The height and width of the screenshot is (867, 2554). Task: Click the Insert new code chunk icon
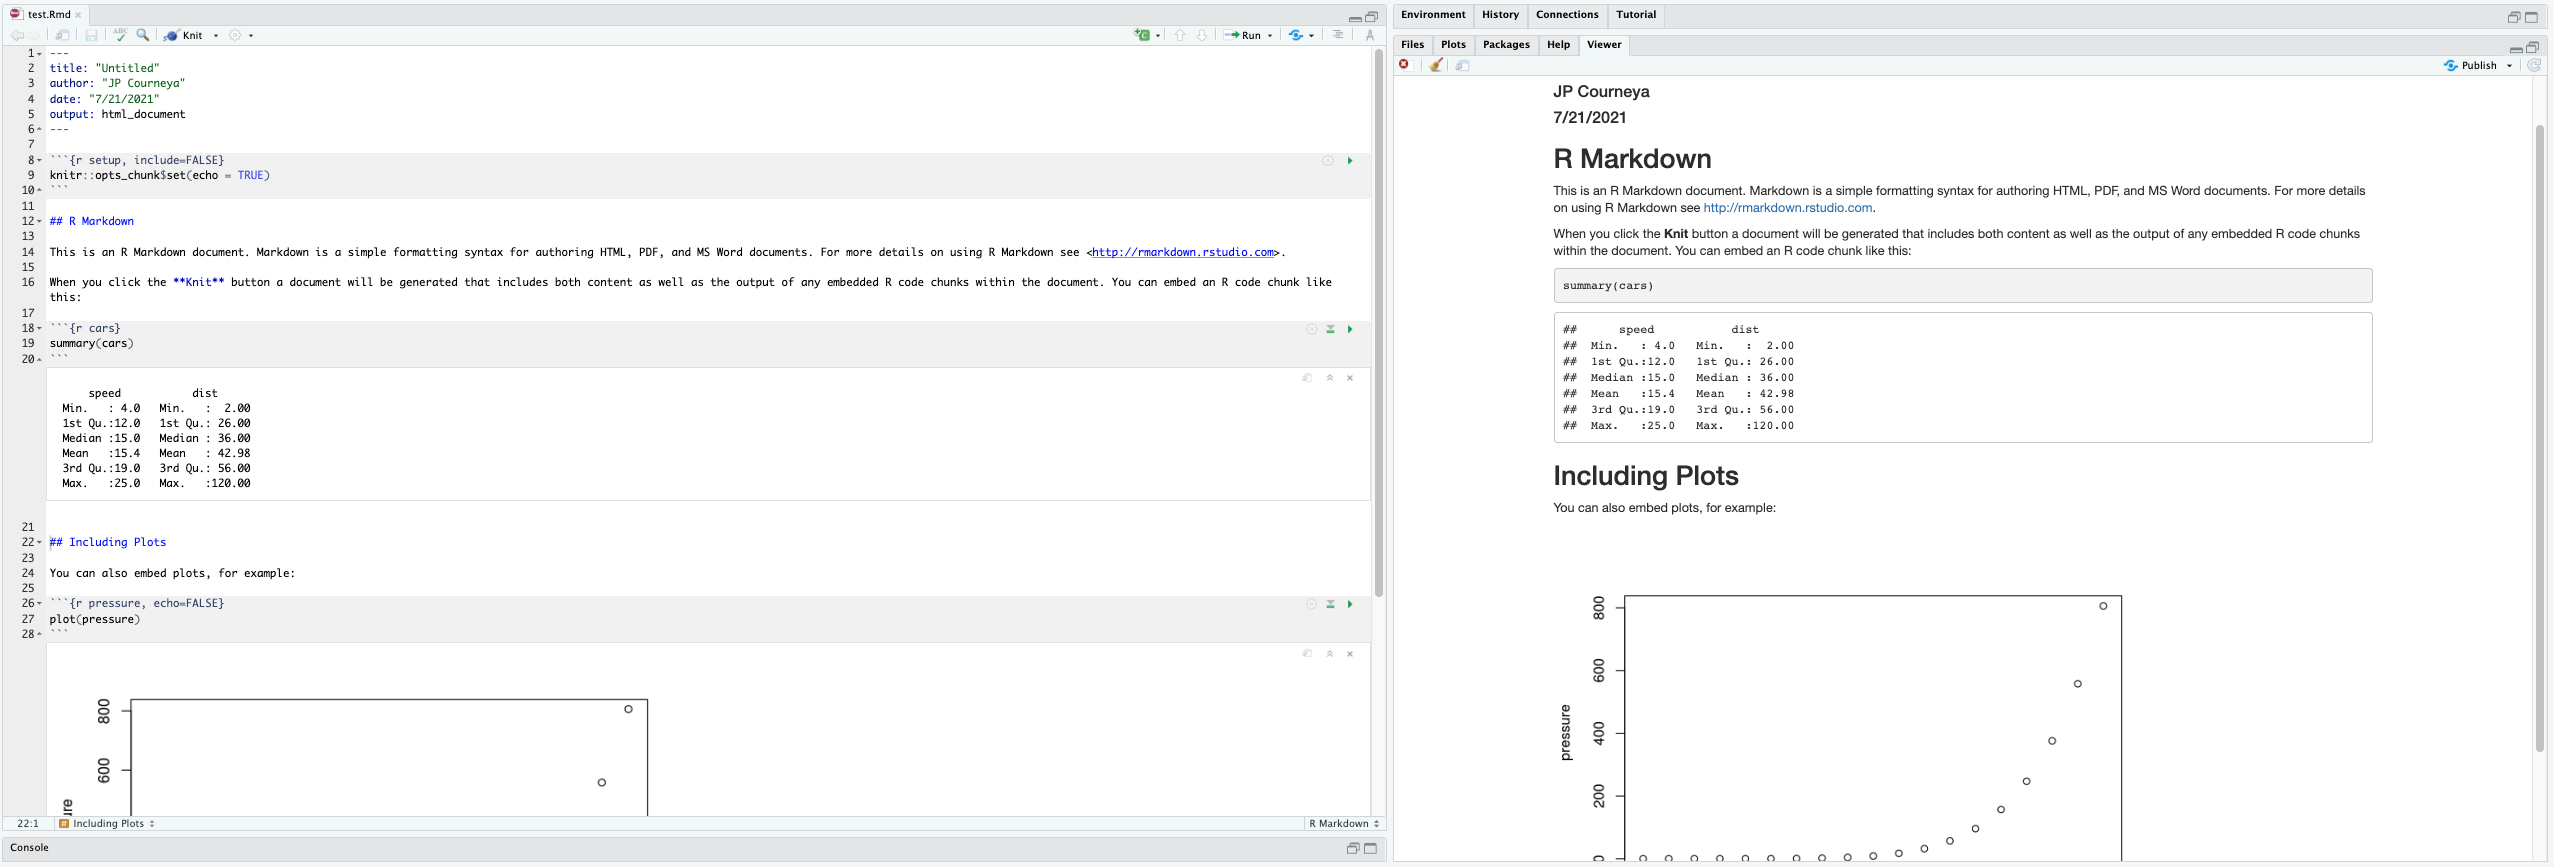[x=1142, y=35]
